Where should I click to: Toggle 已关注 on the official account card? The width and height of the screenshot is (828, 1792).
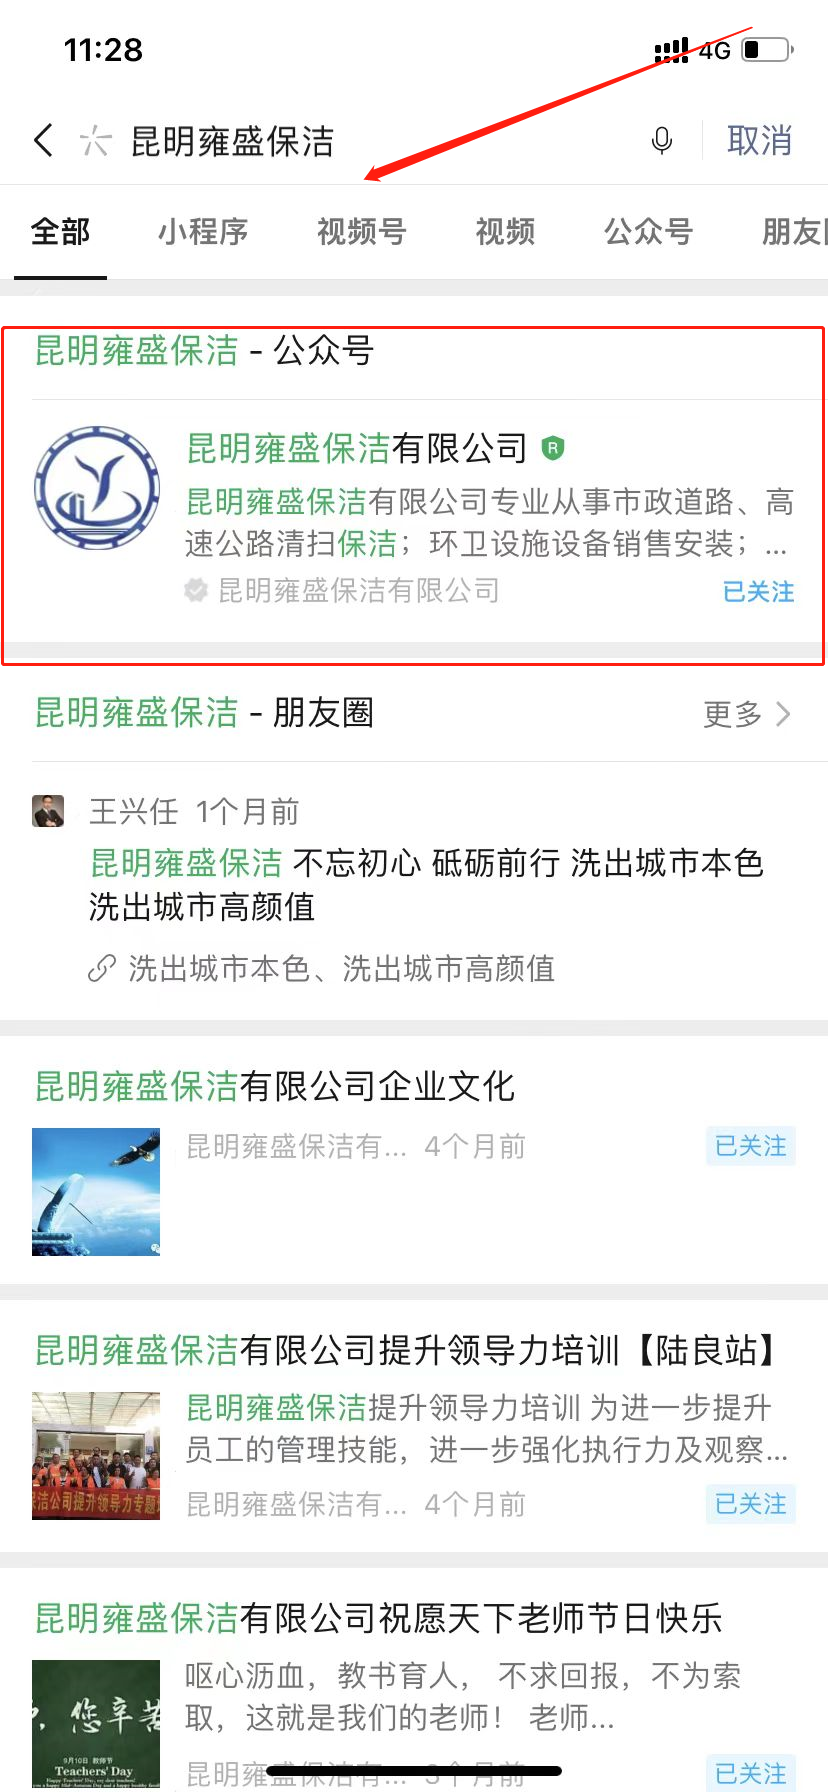pyautogui.click(x=758, y=591)
